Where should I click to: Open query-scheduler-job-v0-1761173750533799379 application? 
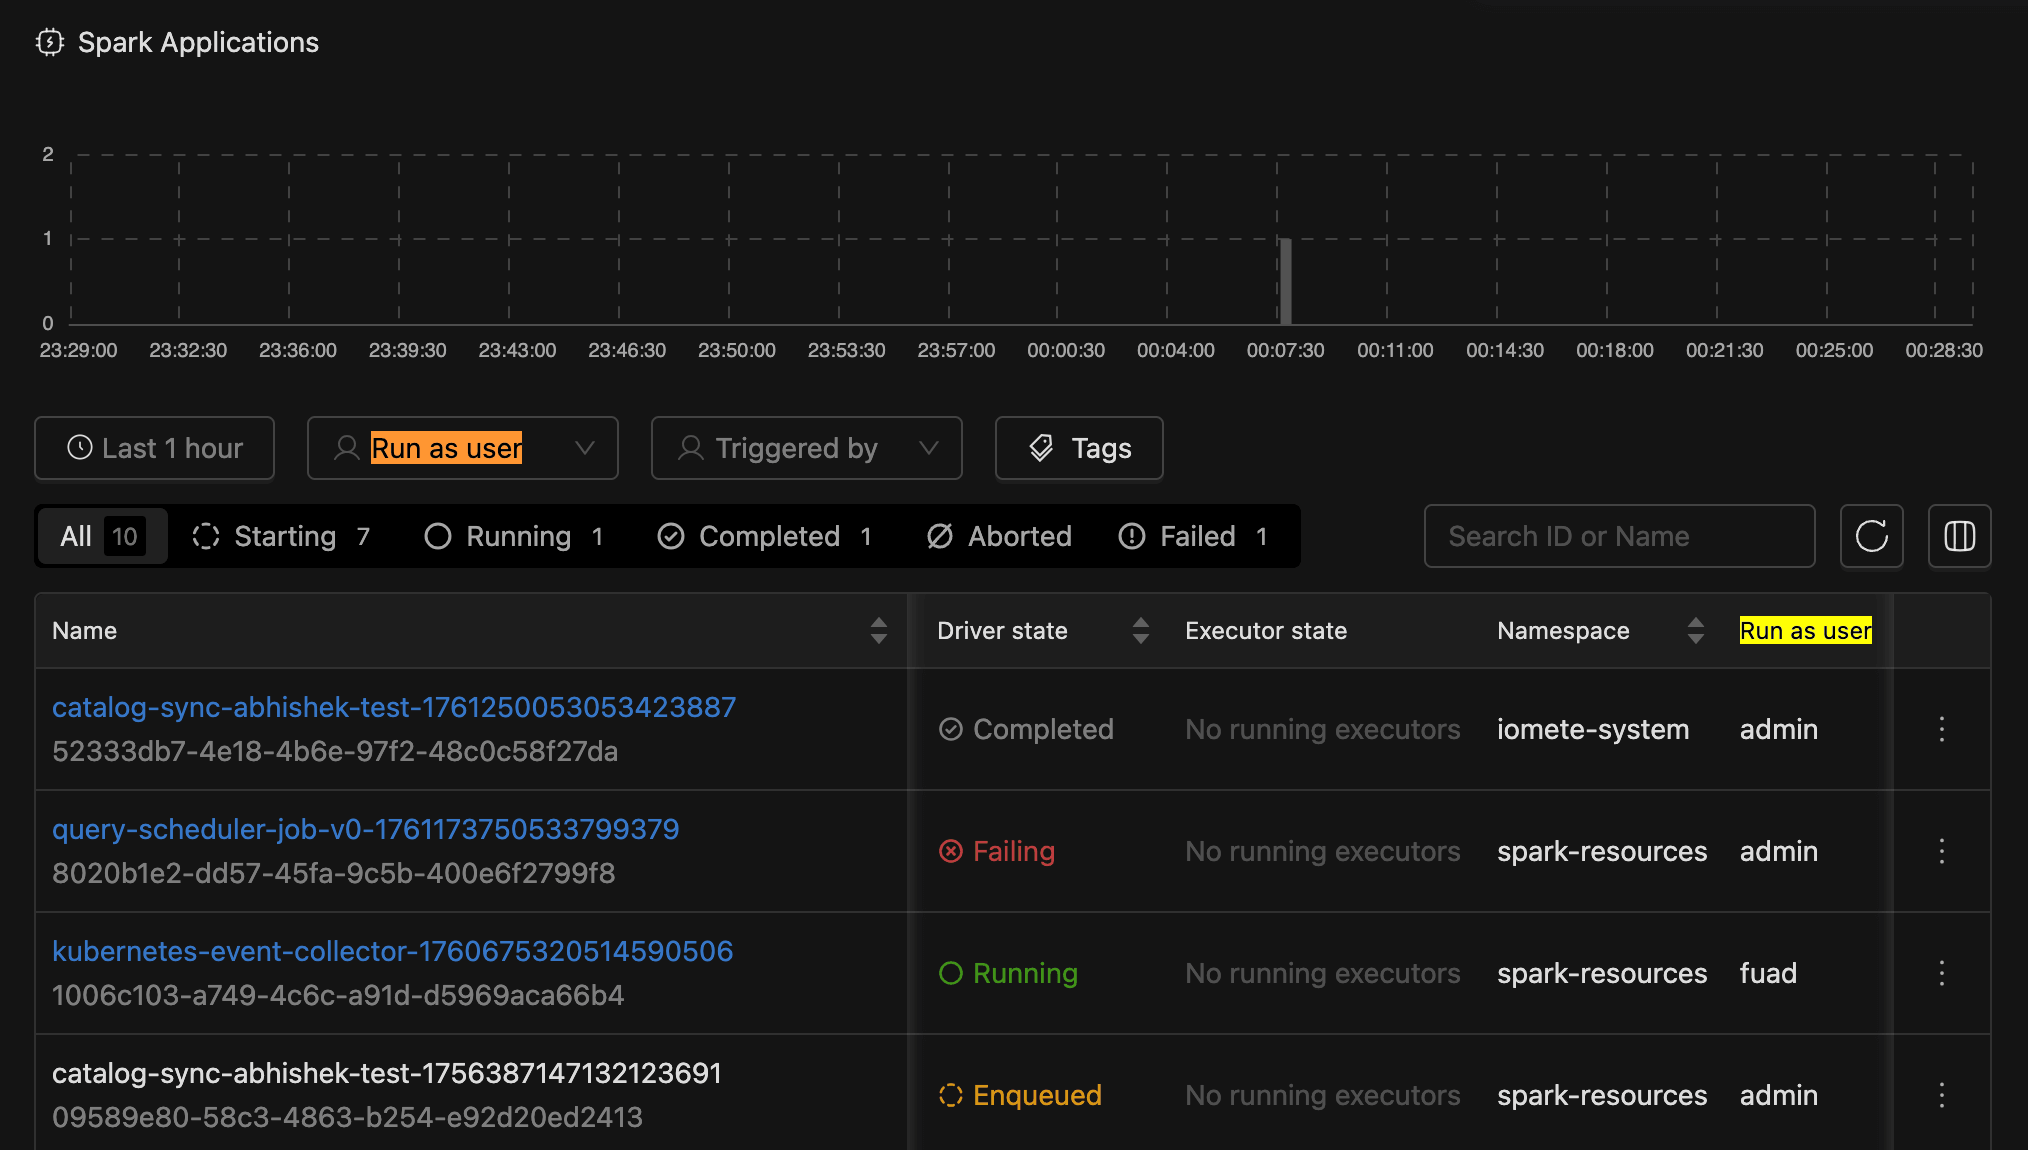point(366,829)
